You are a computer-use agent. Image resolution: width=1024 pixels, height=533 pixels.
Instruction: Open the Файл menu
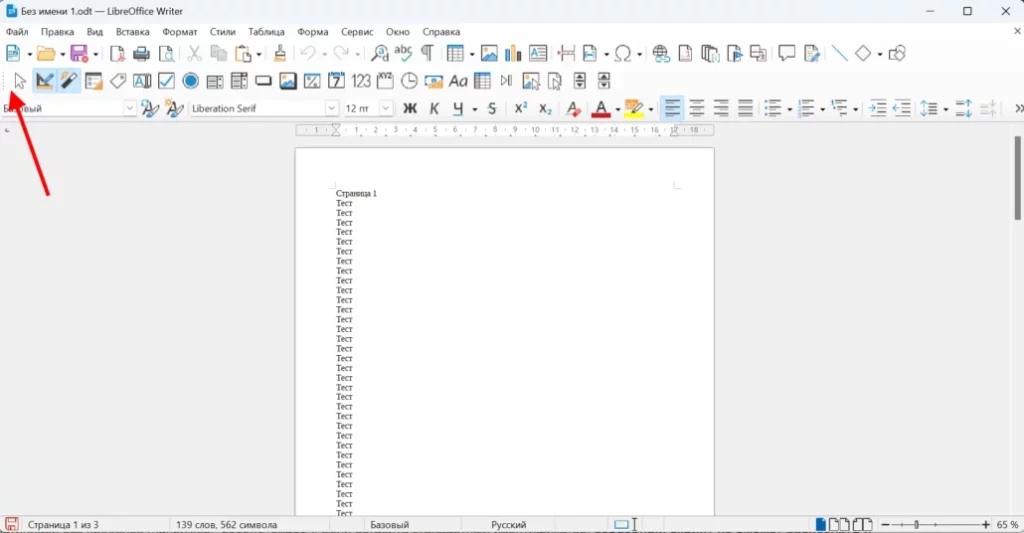point(17,31)
